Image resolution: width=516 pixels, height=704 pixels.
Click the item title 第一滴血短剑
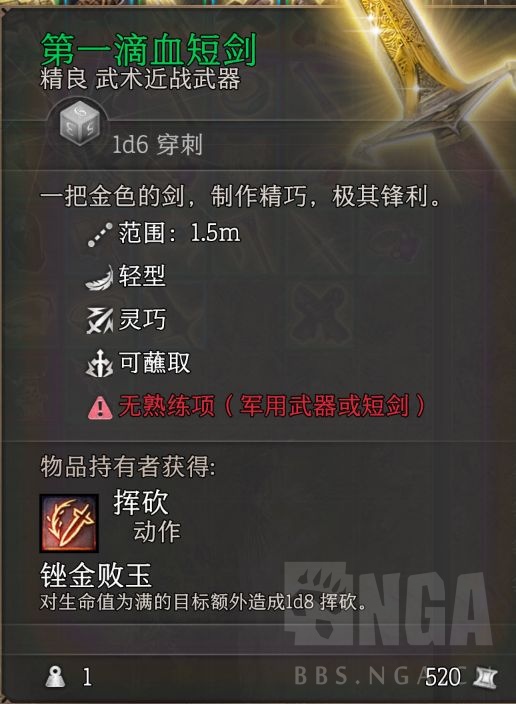point(149,49)
